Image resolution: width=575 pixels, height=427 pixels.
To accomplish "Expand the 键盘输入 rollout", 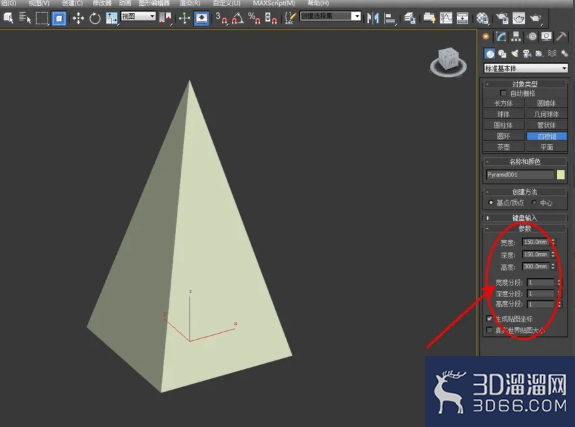I will (x=524, y=218).
